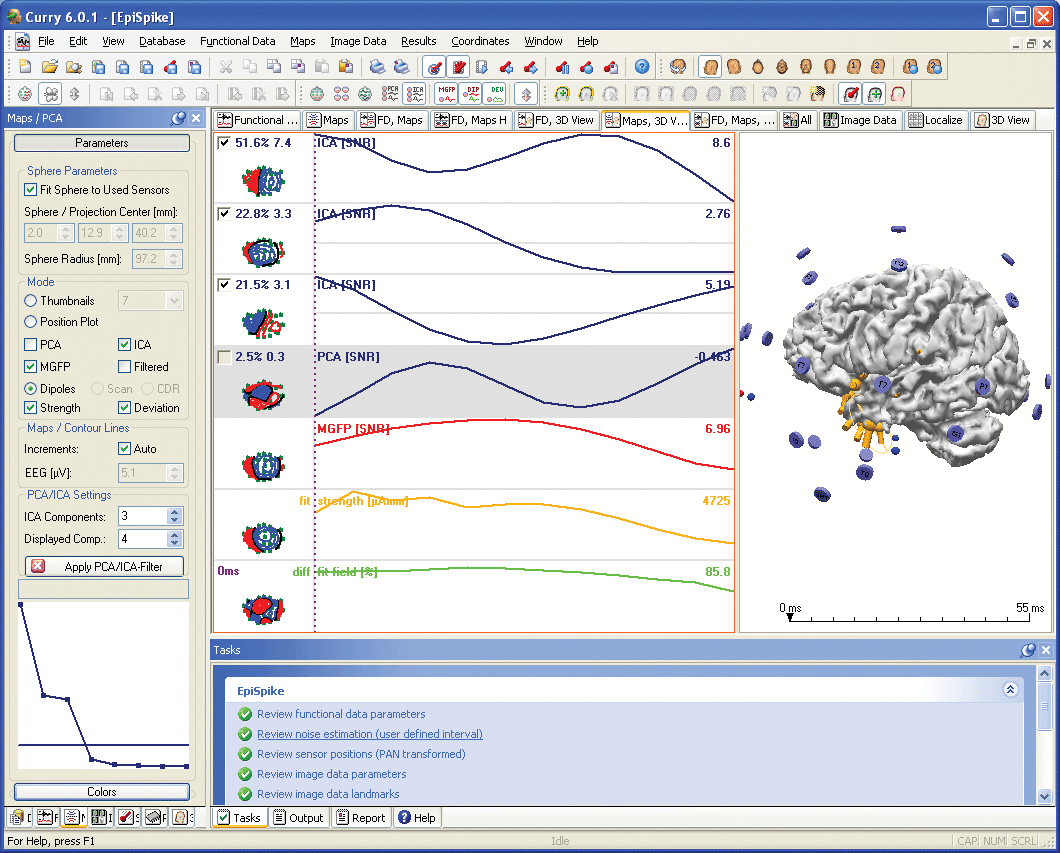Image resolution: width=1060 pixels, height=853 pixels.
Task: Open the Thumbnails count dropdown
Action: (175, 300)
